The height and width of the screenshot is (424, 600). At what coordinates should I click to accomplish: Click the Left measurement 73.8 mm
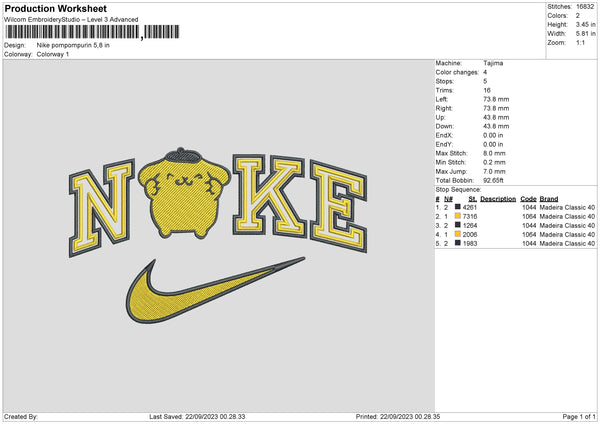point(496,99)
